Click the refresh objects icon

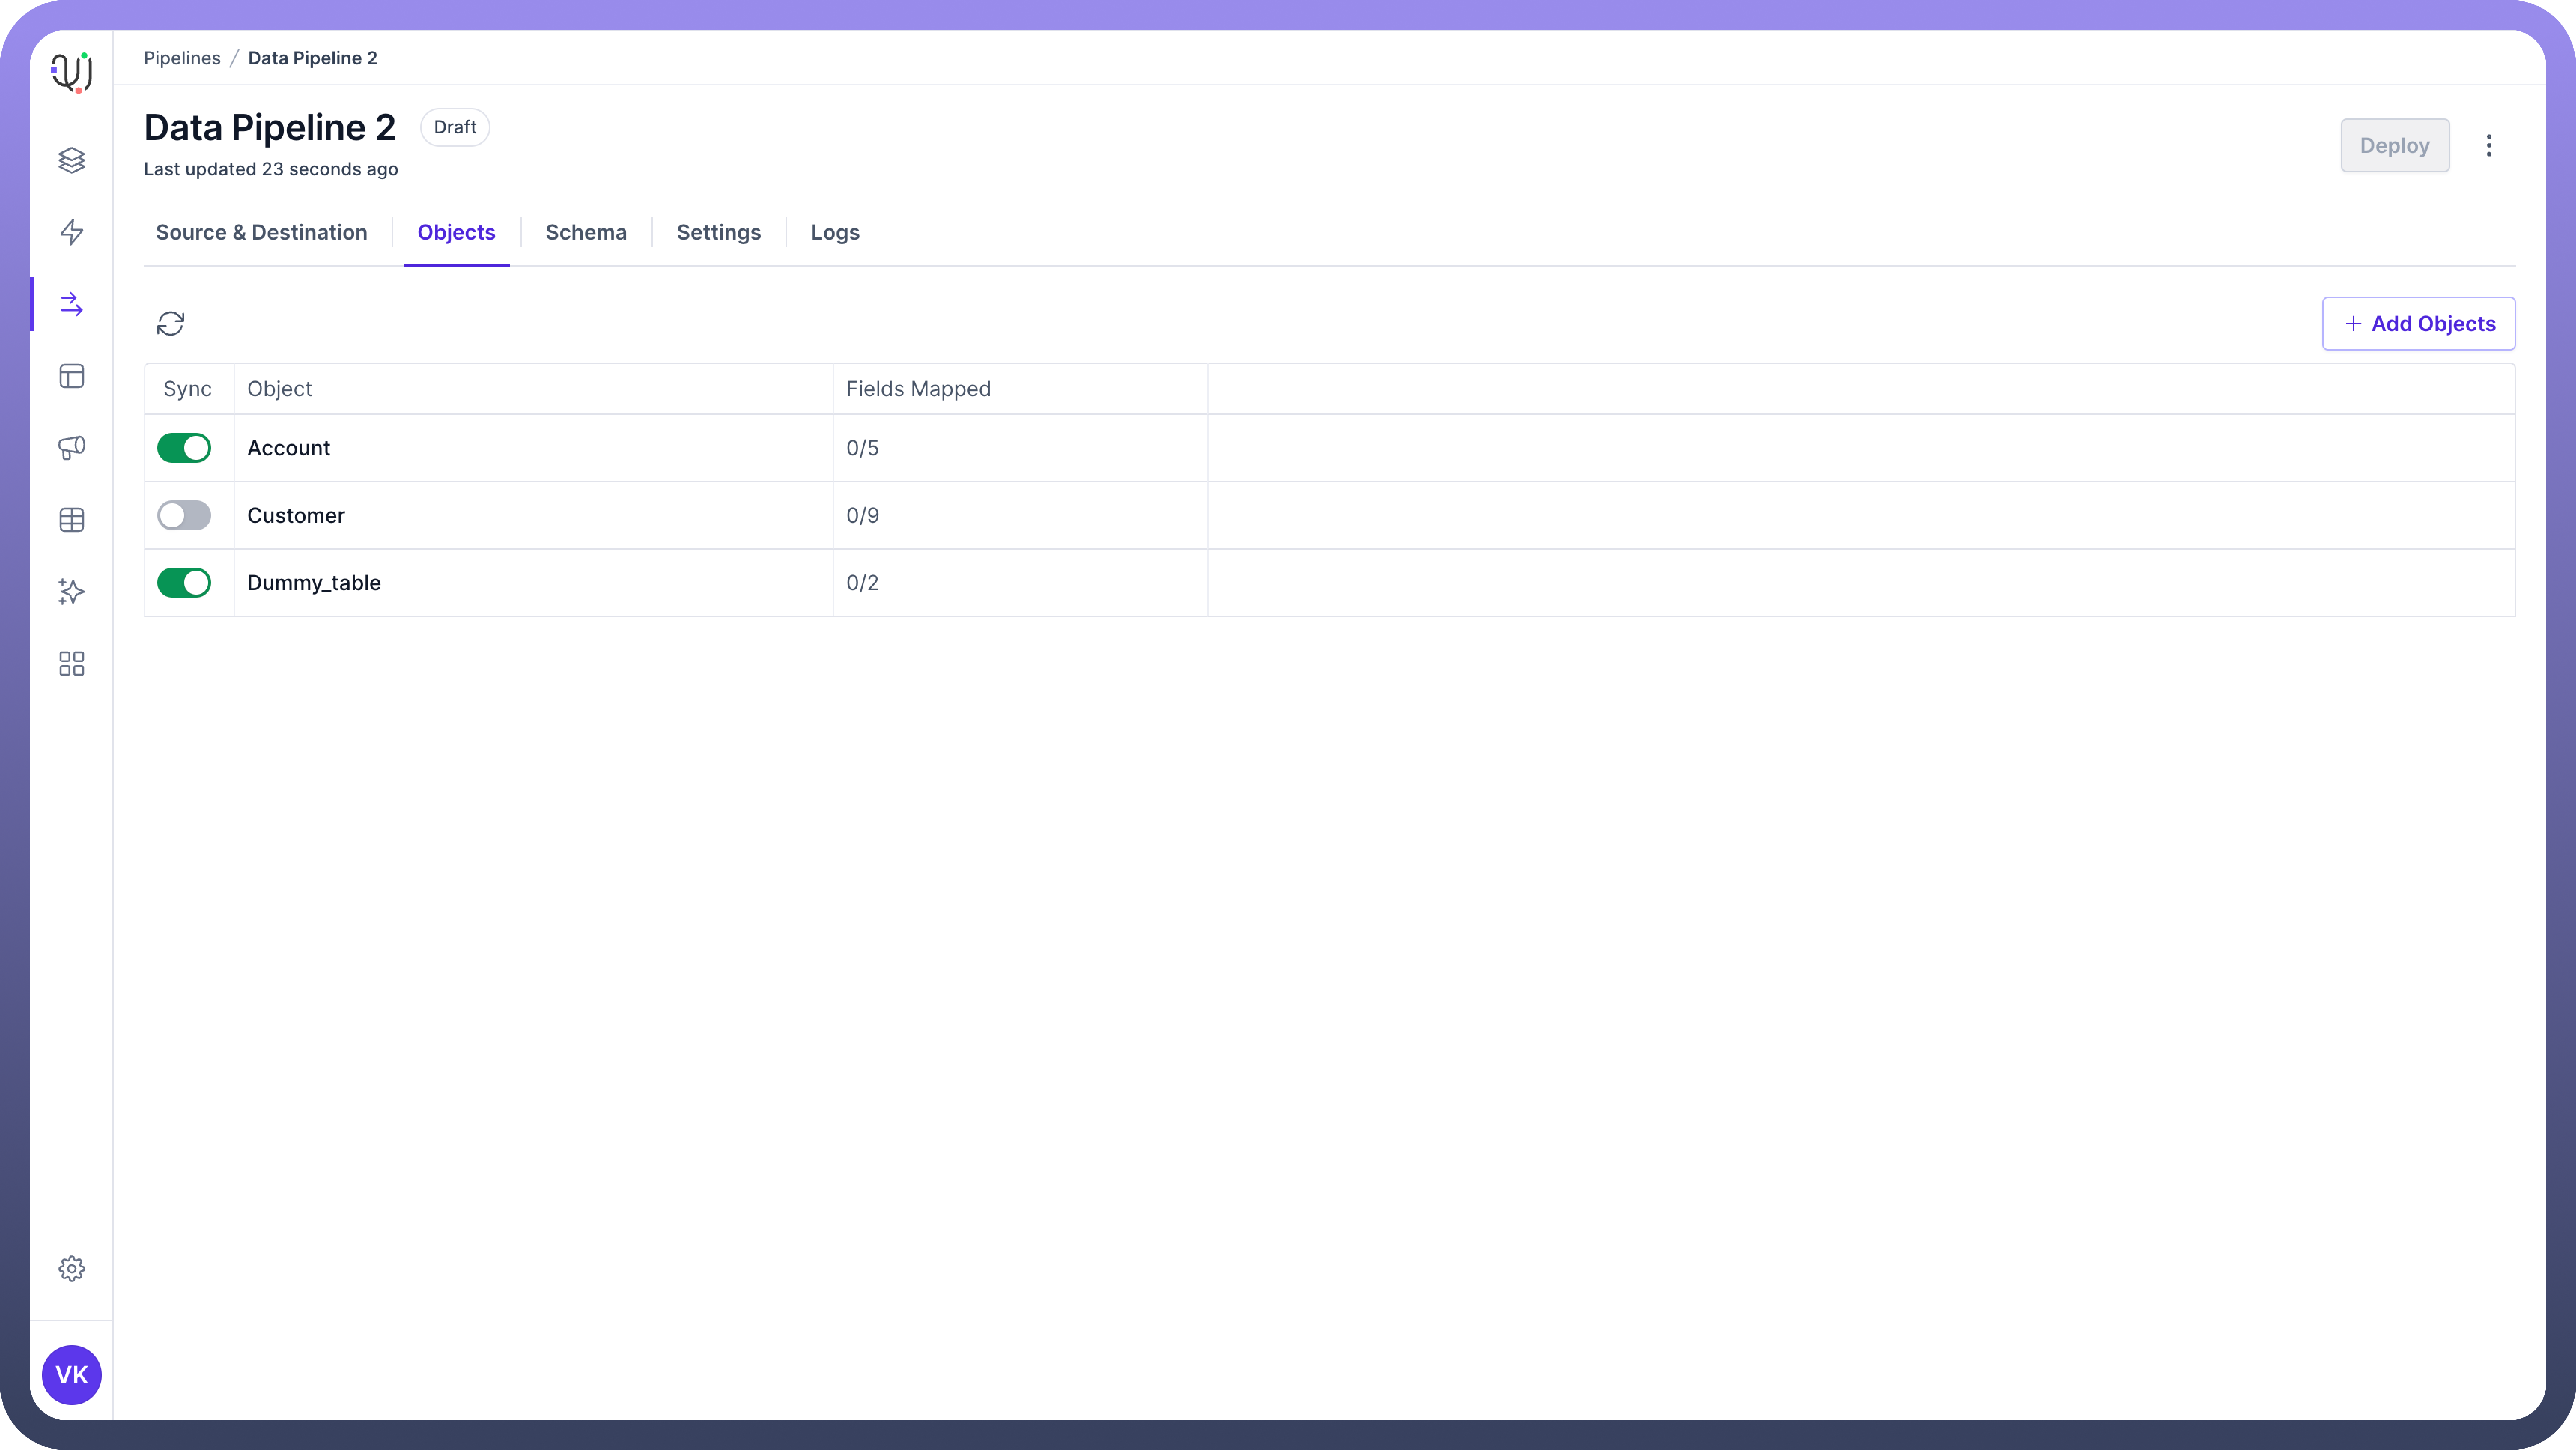pyautogui.click(x=171, y=323)
